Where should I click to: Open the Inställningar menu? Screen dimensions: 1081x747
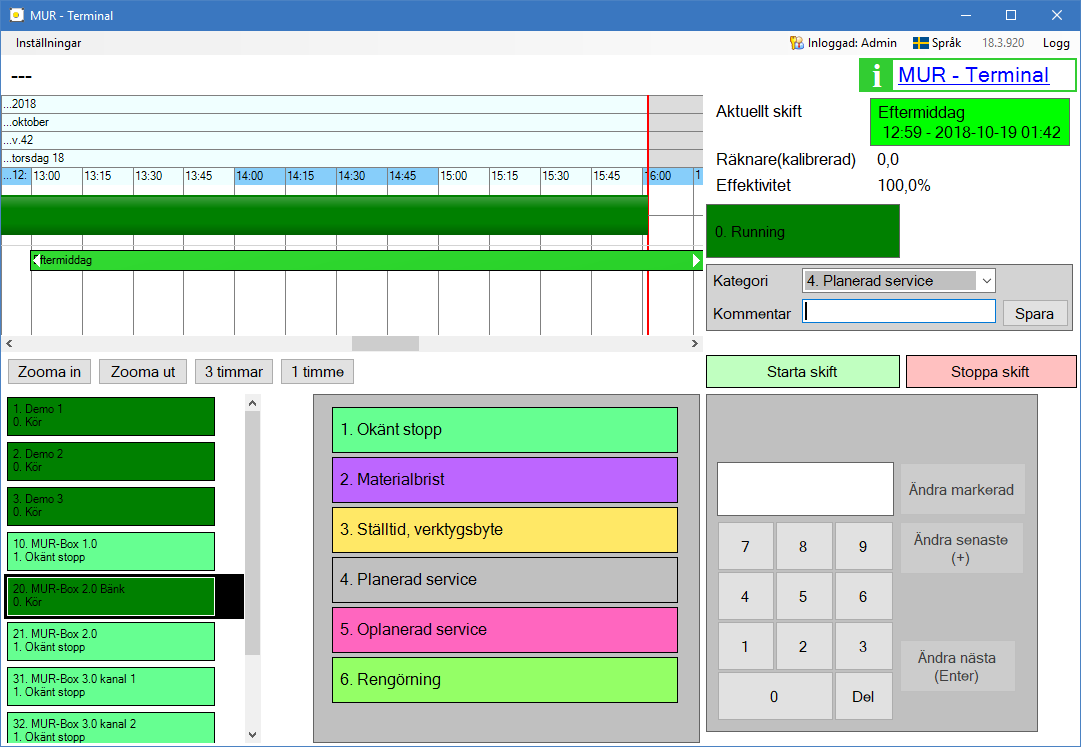pos(49,43)
